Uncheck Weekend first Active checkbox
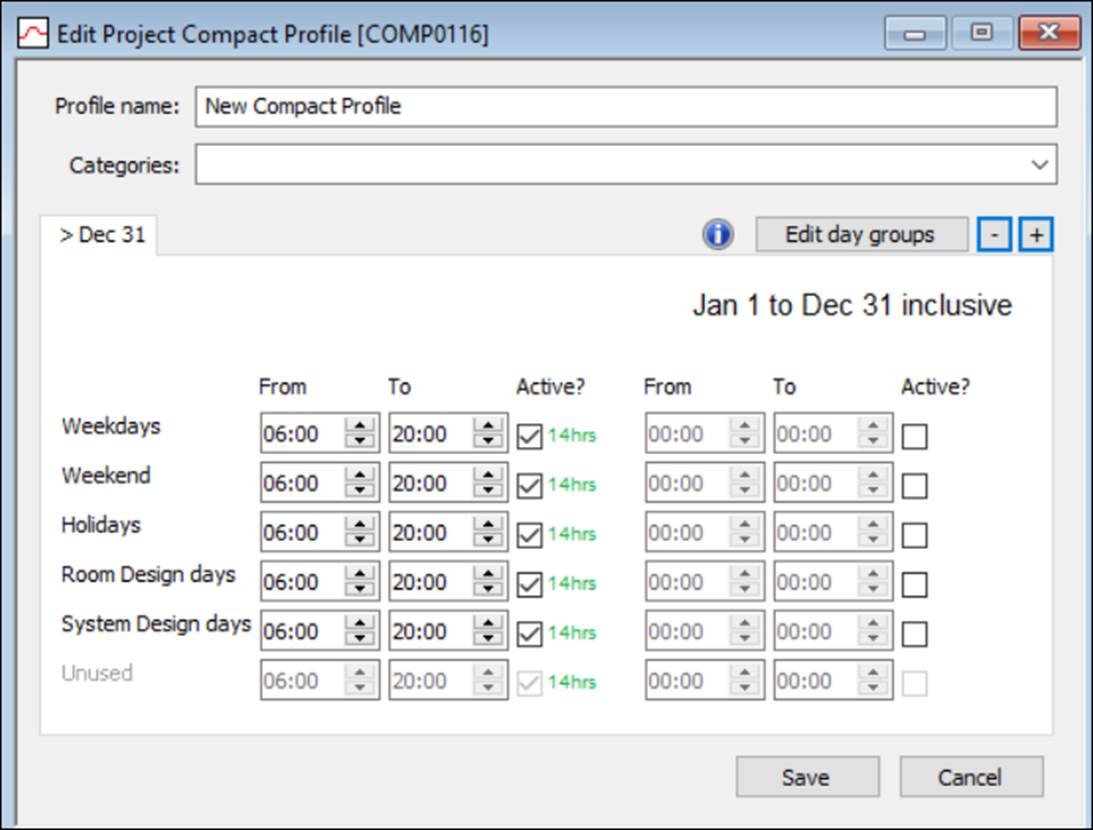Screen dimensions: 1093x830 (529, 486)
